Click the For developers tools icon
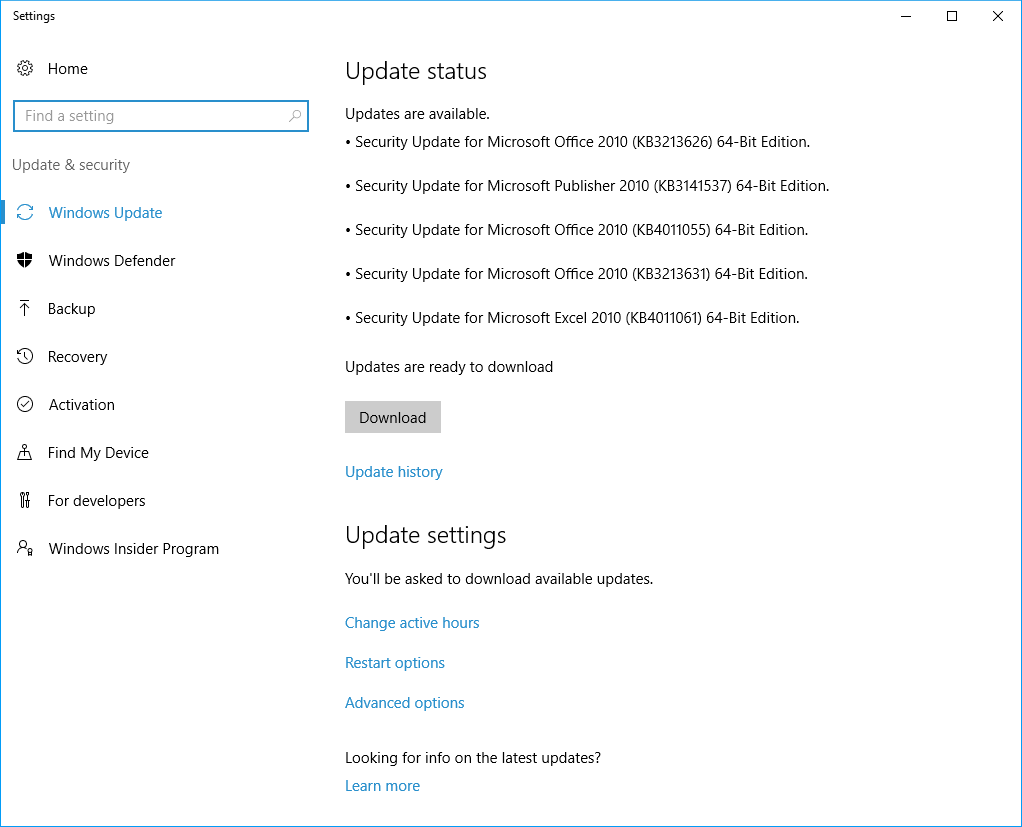The image size is (1022, 827). click(x=25, y=501)
